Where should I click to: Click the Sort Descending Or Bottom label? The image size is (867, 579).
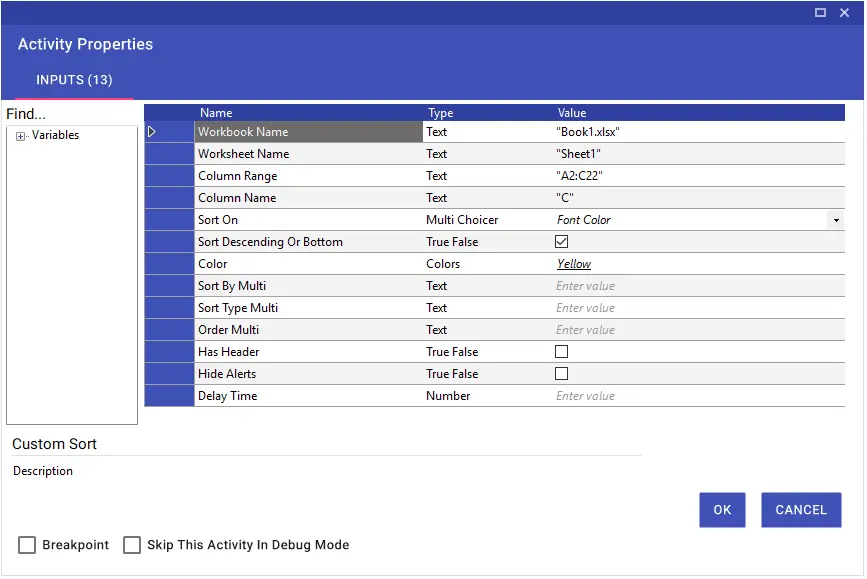pyautogui.click(x=270, y=242)
